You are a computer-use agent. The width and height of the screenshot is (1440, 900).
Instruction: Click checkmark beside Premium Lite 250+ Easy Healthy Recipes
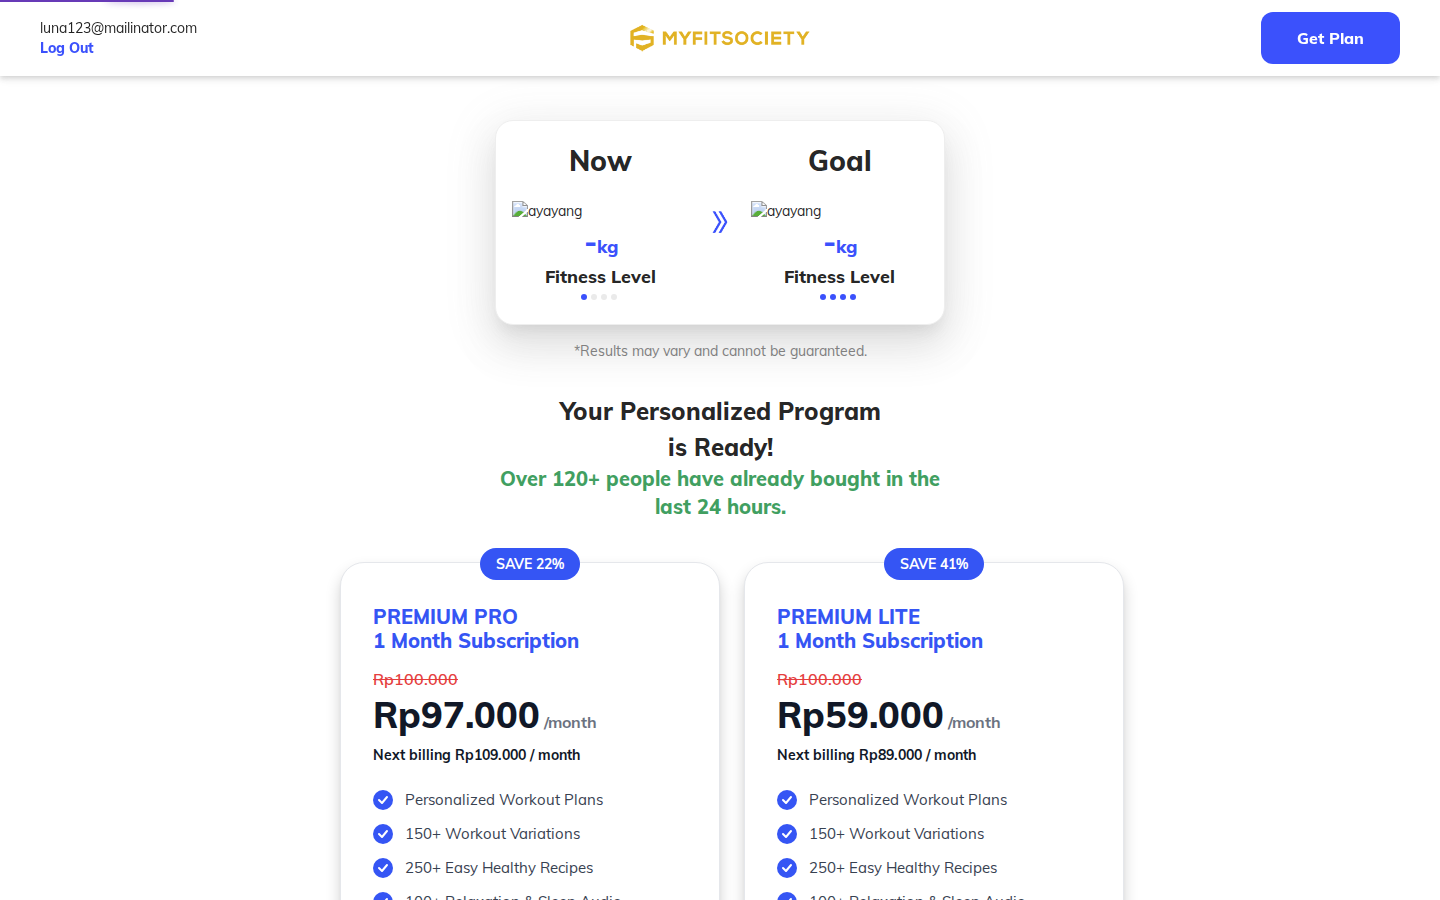coord(787,868)
